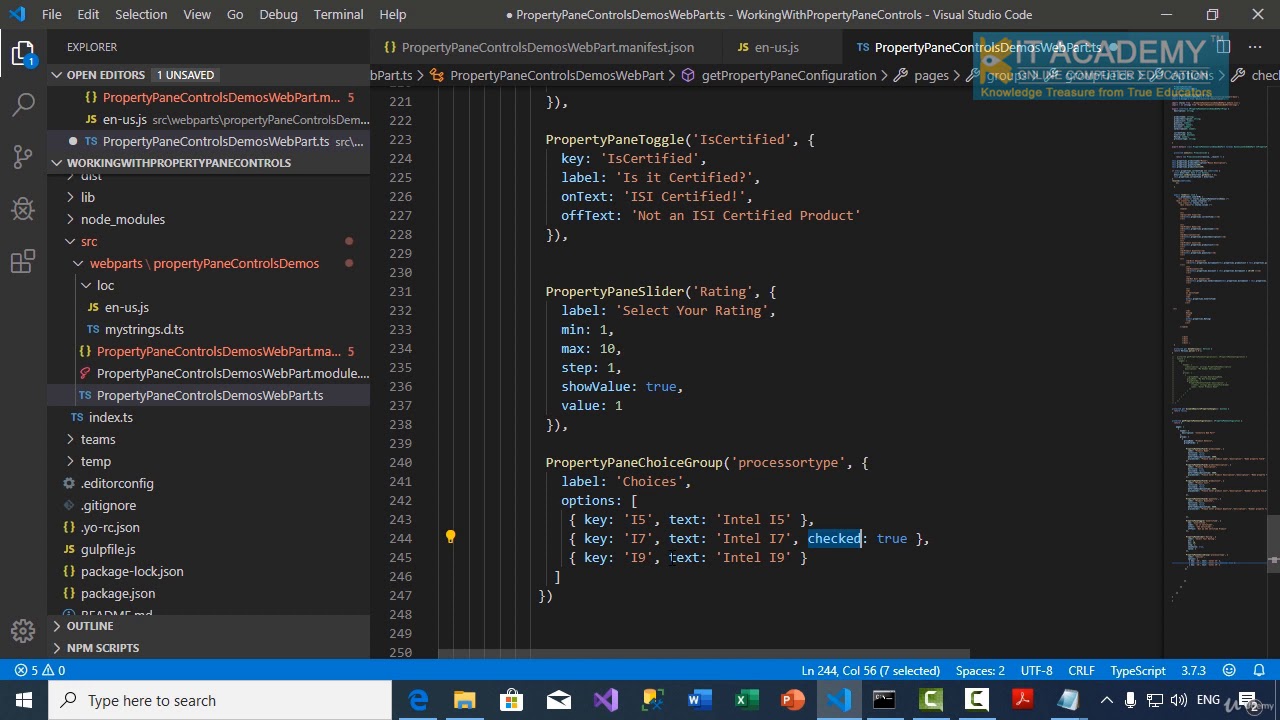Image resolution: width=1280 pixels, height=720 pixels.
Task: Open Source Control view
Action: 23,156
